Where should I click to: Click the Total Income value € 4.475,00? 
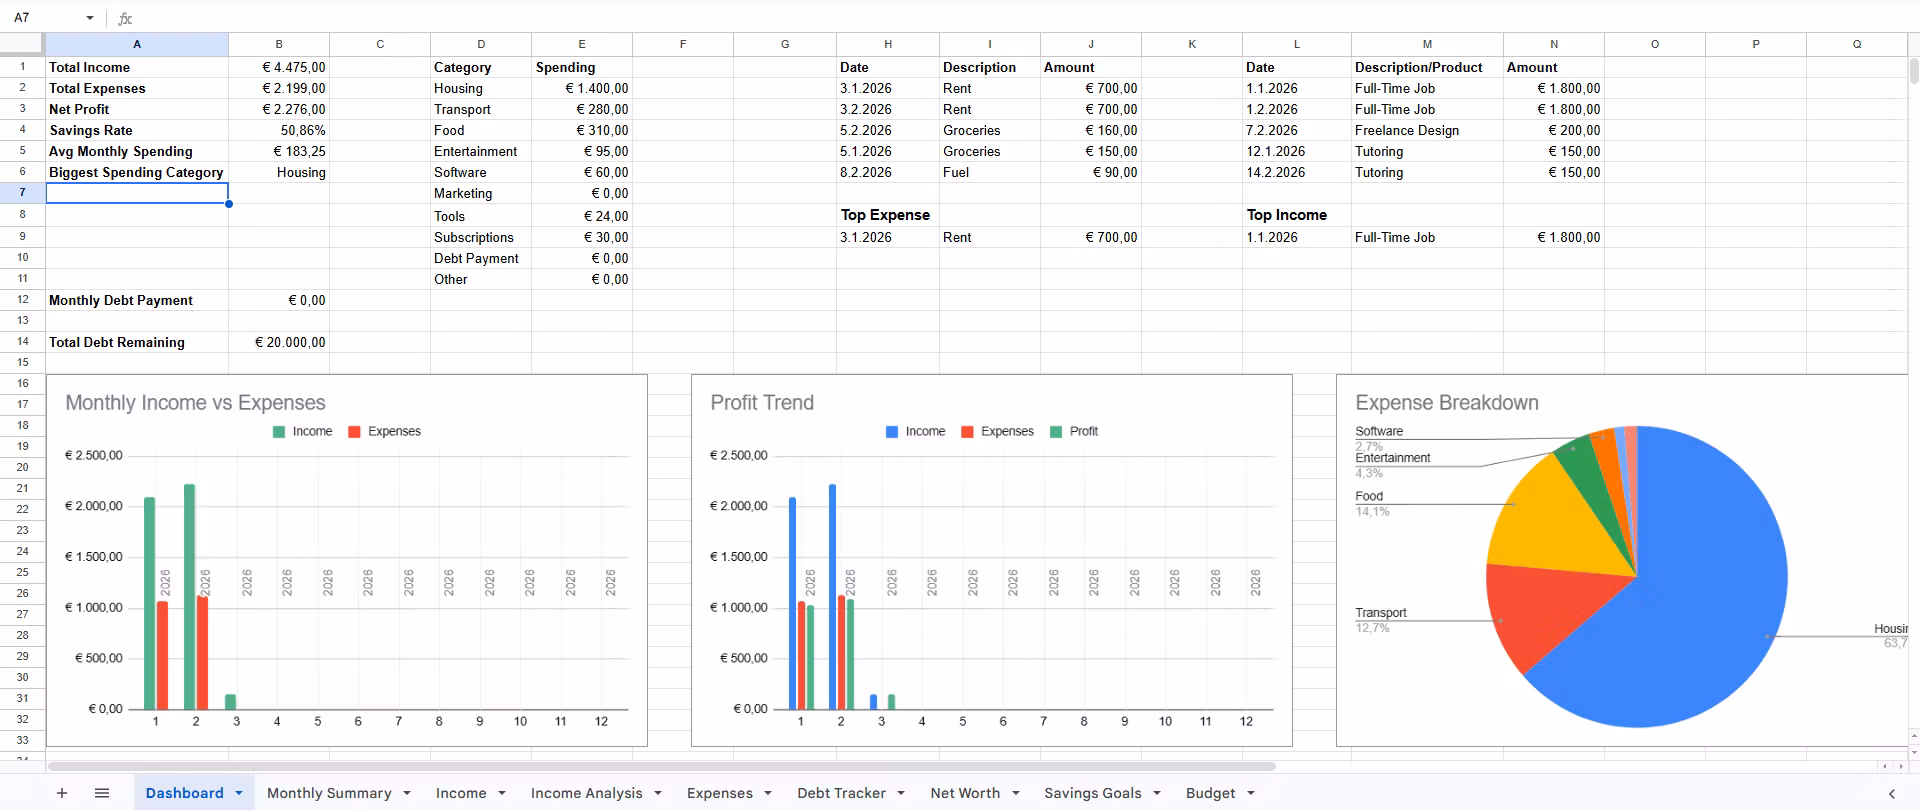coord(279,67)
